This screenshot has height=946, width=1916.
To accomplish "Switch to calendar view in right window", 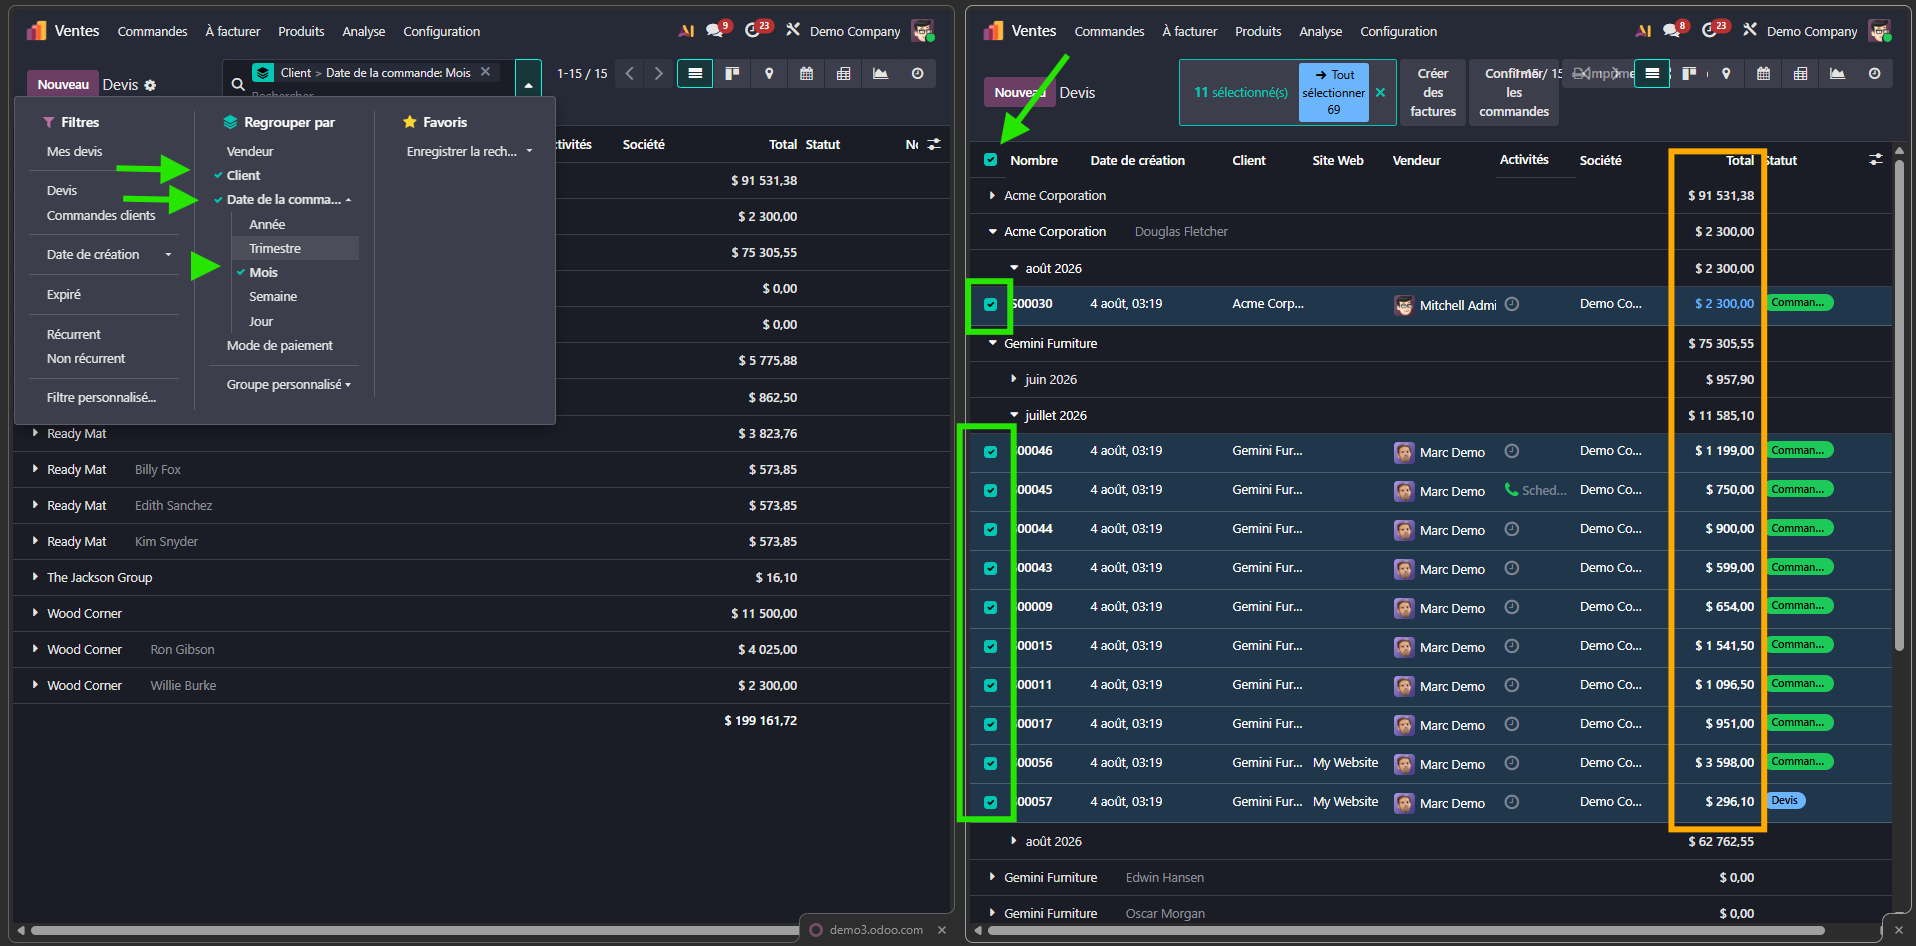I will (x=1763, y=73).
